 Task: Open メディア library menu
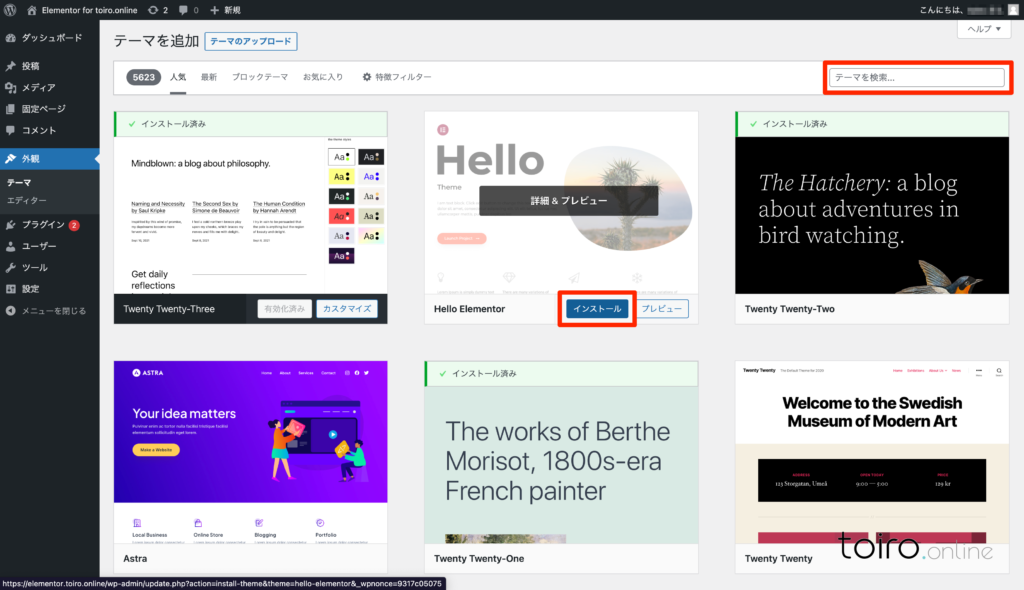coord(38,88)
